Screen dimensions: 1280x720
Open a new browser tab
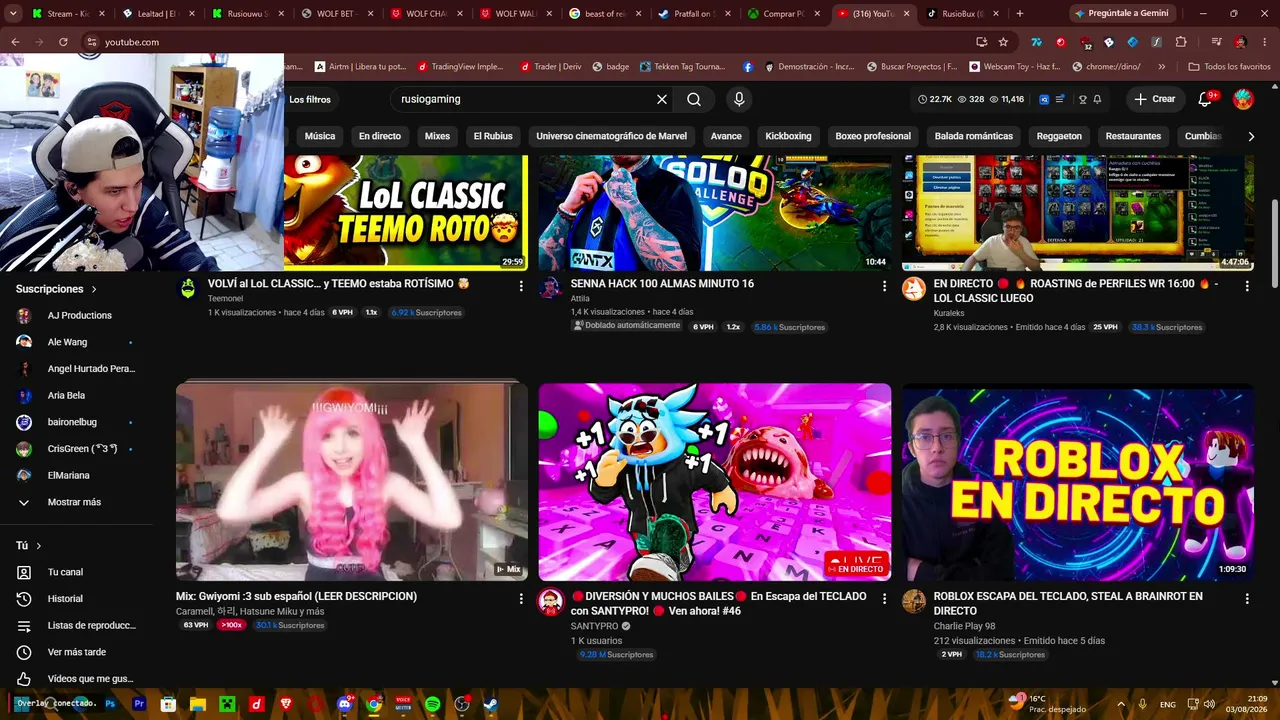(x=1020, y=14)
